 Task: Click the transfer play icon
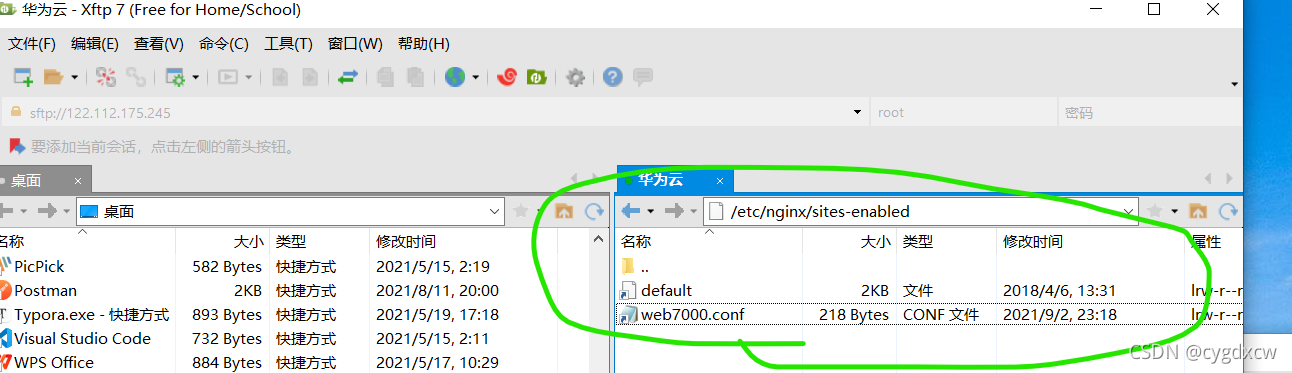tap(228, 77)
